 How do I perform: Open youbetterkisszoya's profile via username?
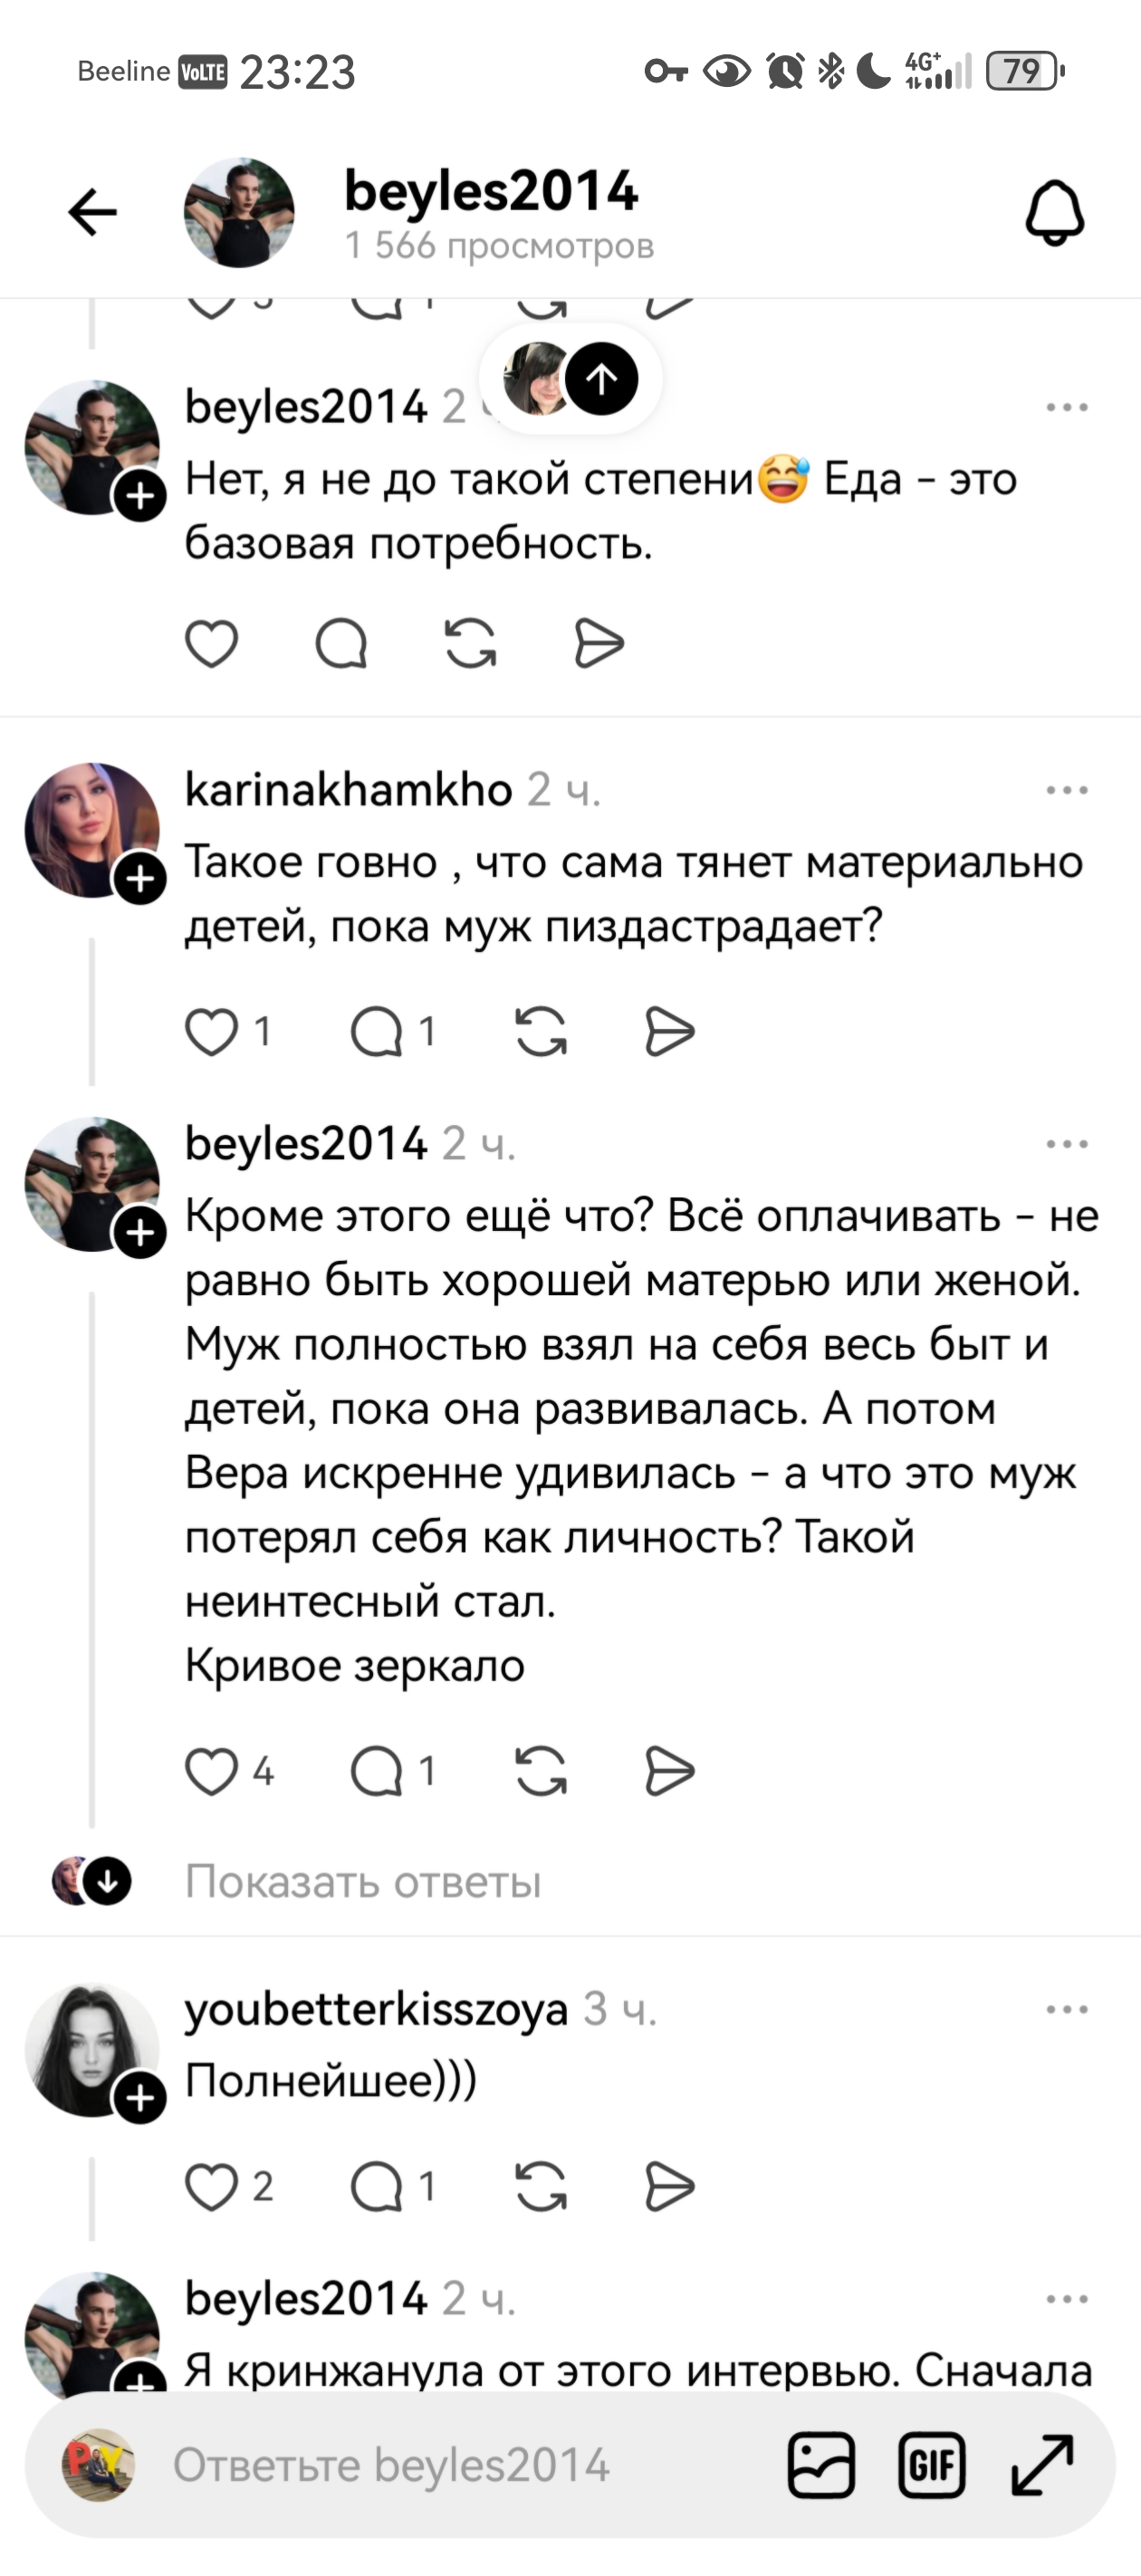[x=376, y=2009]
